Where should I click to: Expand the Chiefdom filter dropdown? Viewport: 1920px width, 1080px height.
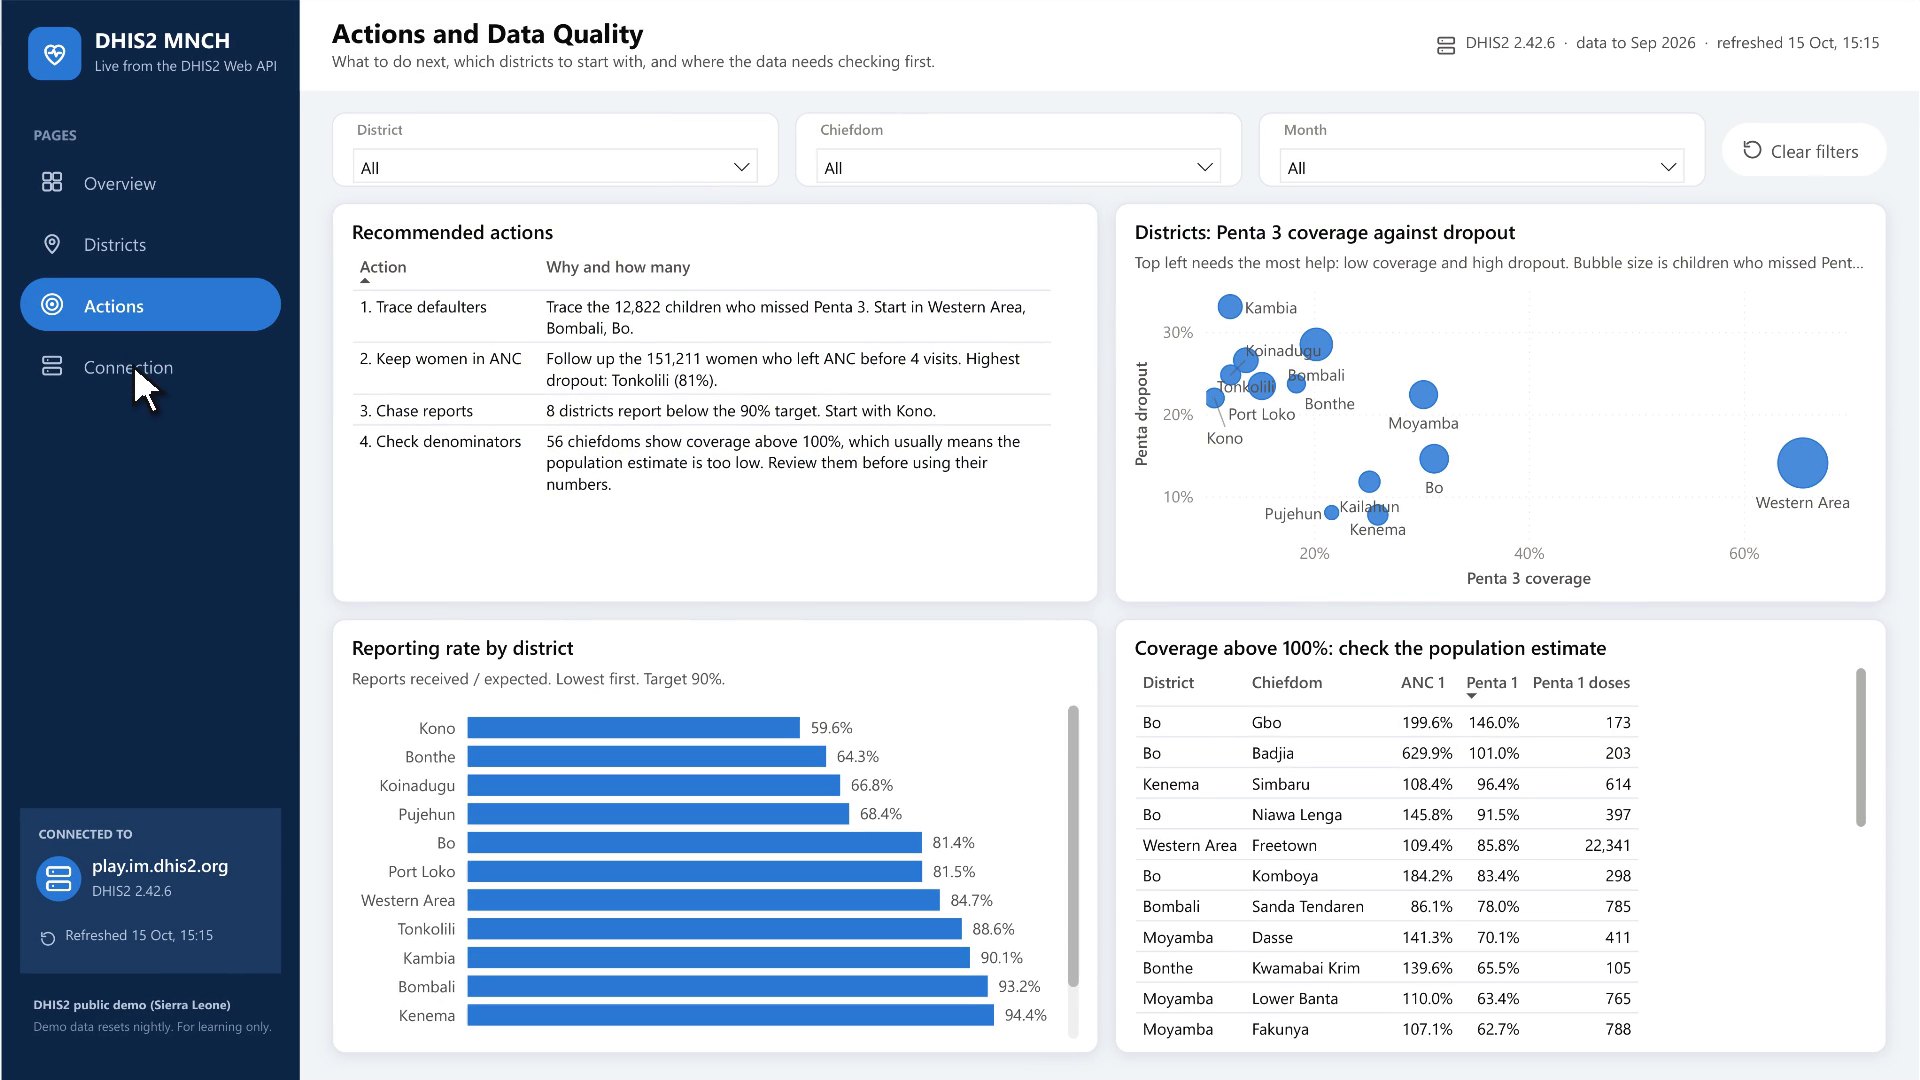[1018, 167]
